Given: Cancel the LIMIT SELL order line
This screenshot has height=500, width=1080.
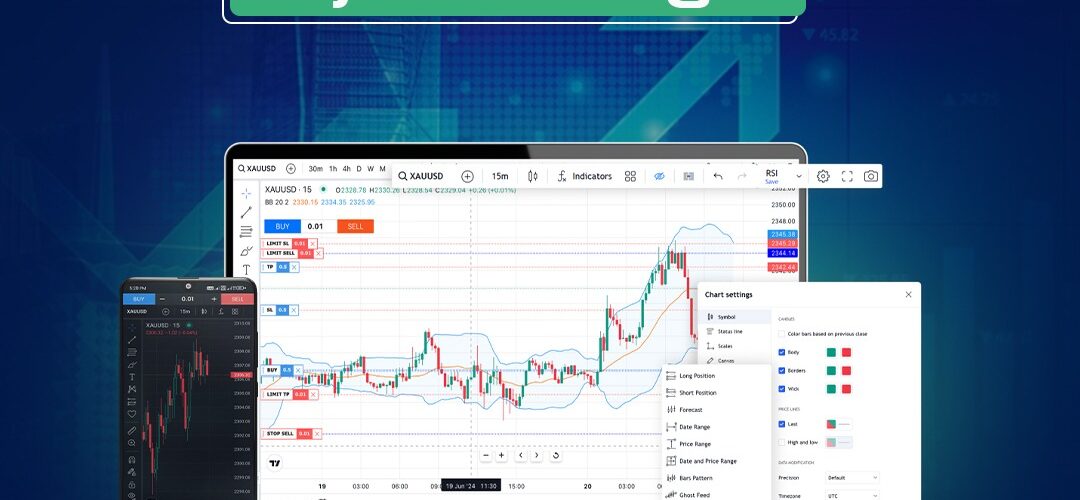Looking at the screenshot, I should 319,253.
